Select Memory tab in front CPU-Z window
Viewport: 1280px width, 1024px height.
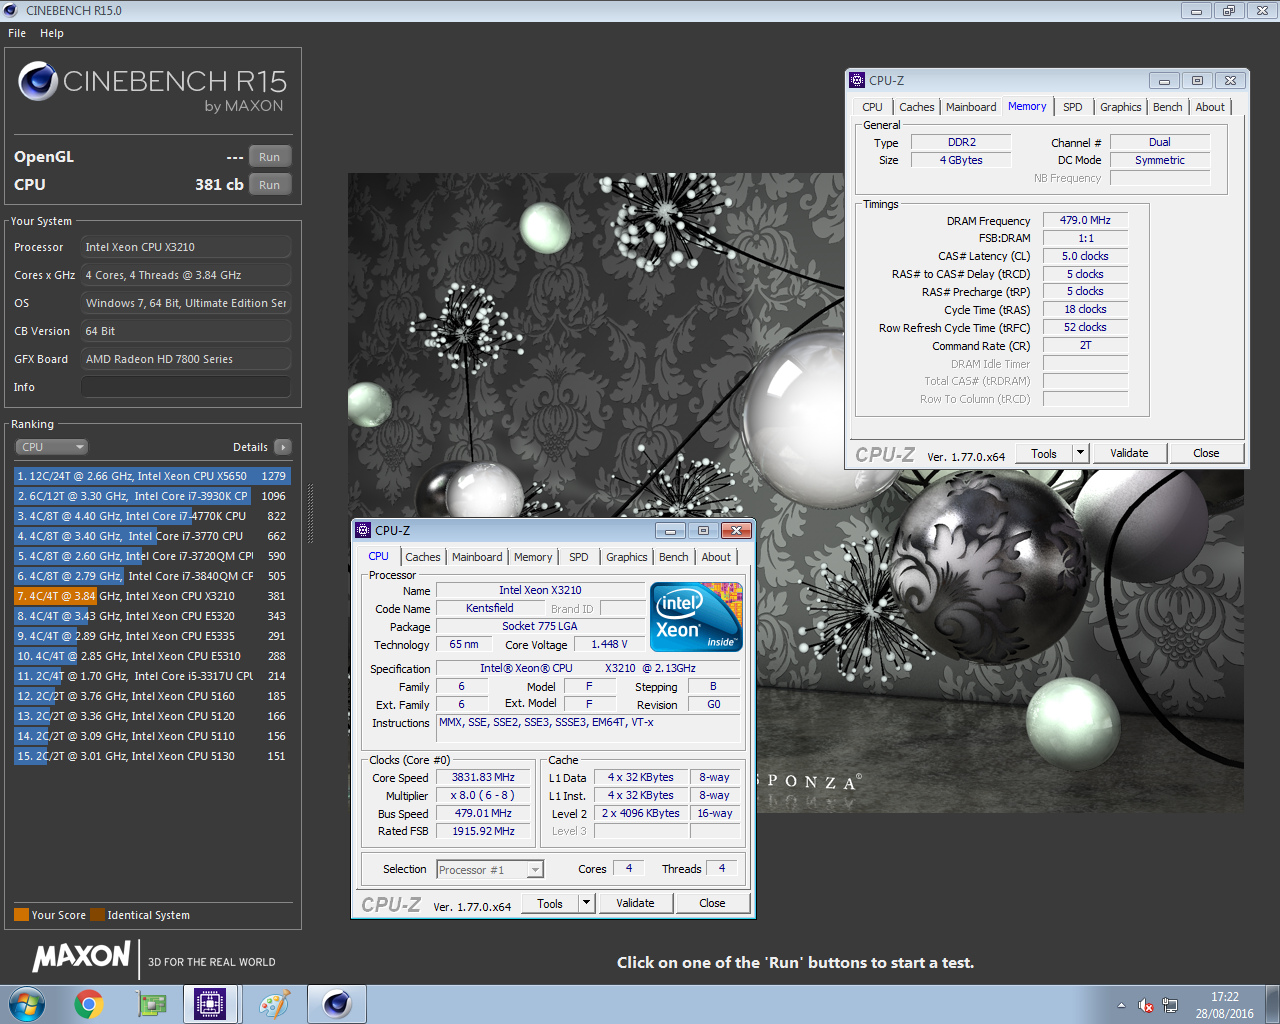(533, 557)
